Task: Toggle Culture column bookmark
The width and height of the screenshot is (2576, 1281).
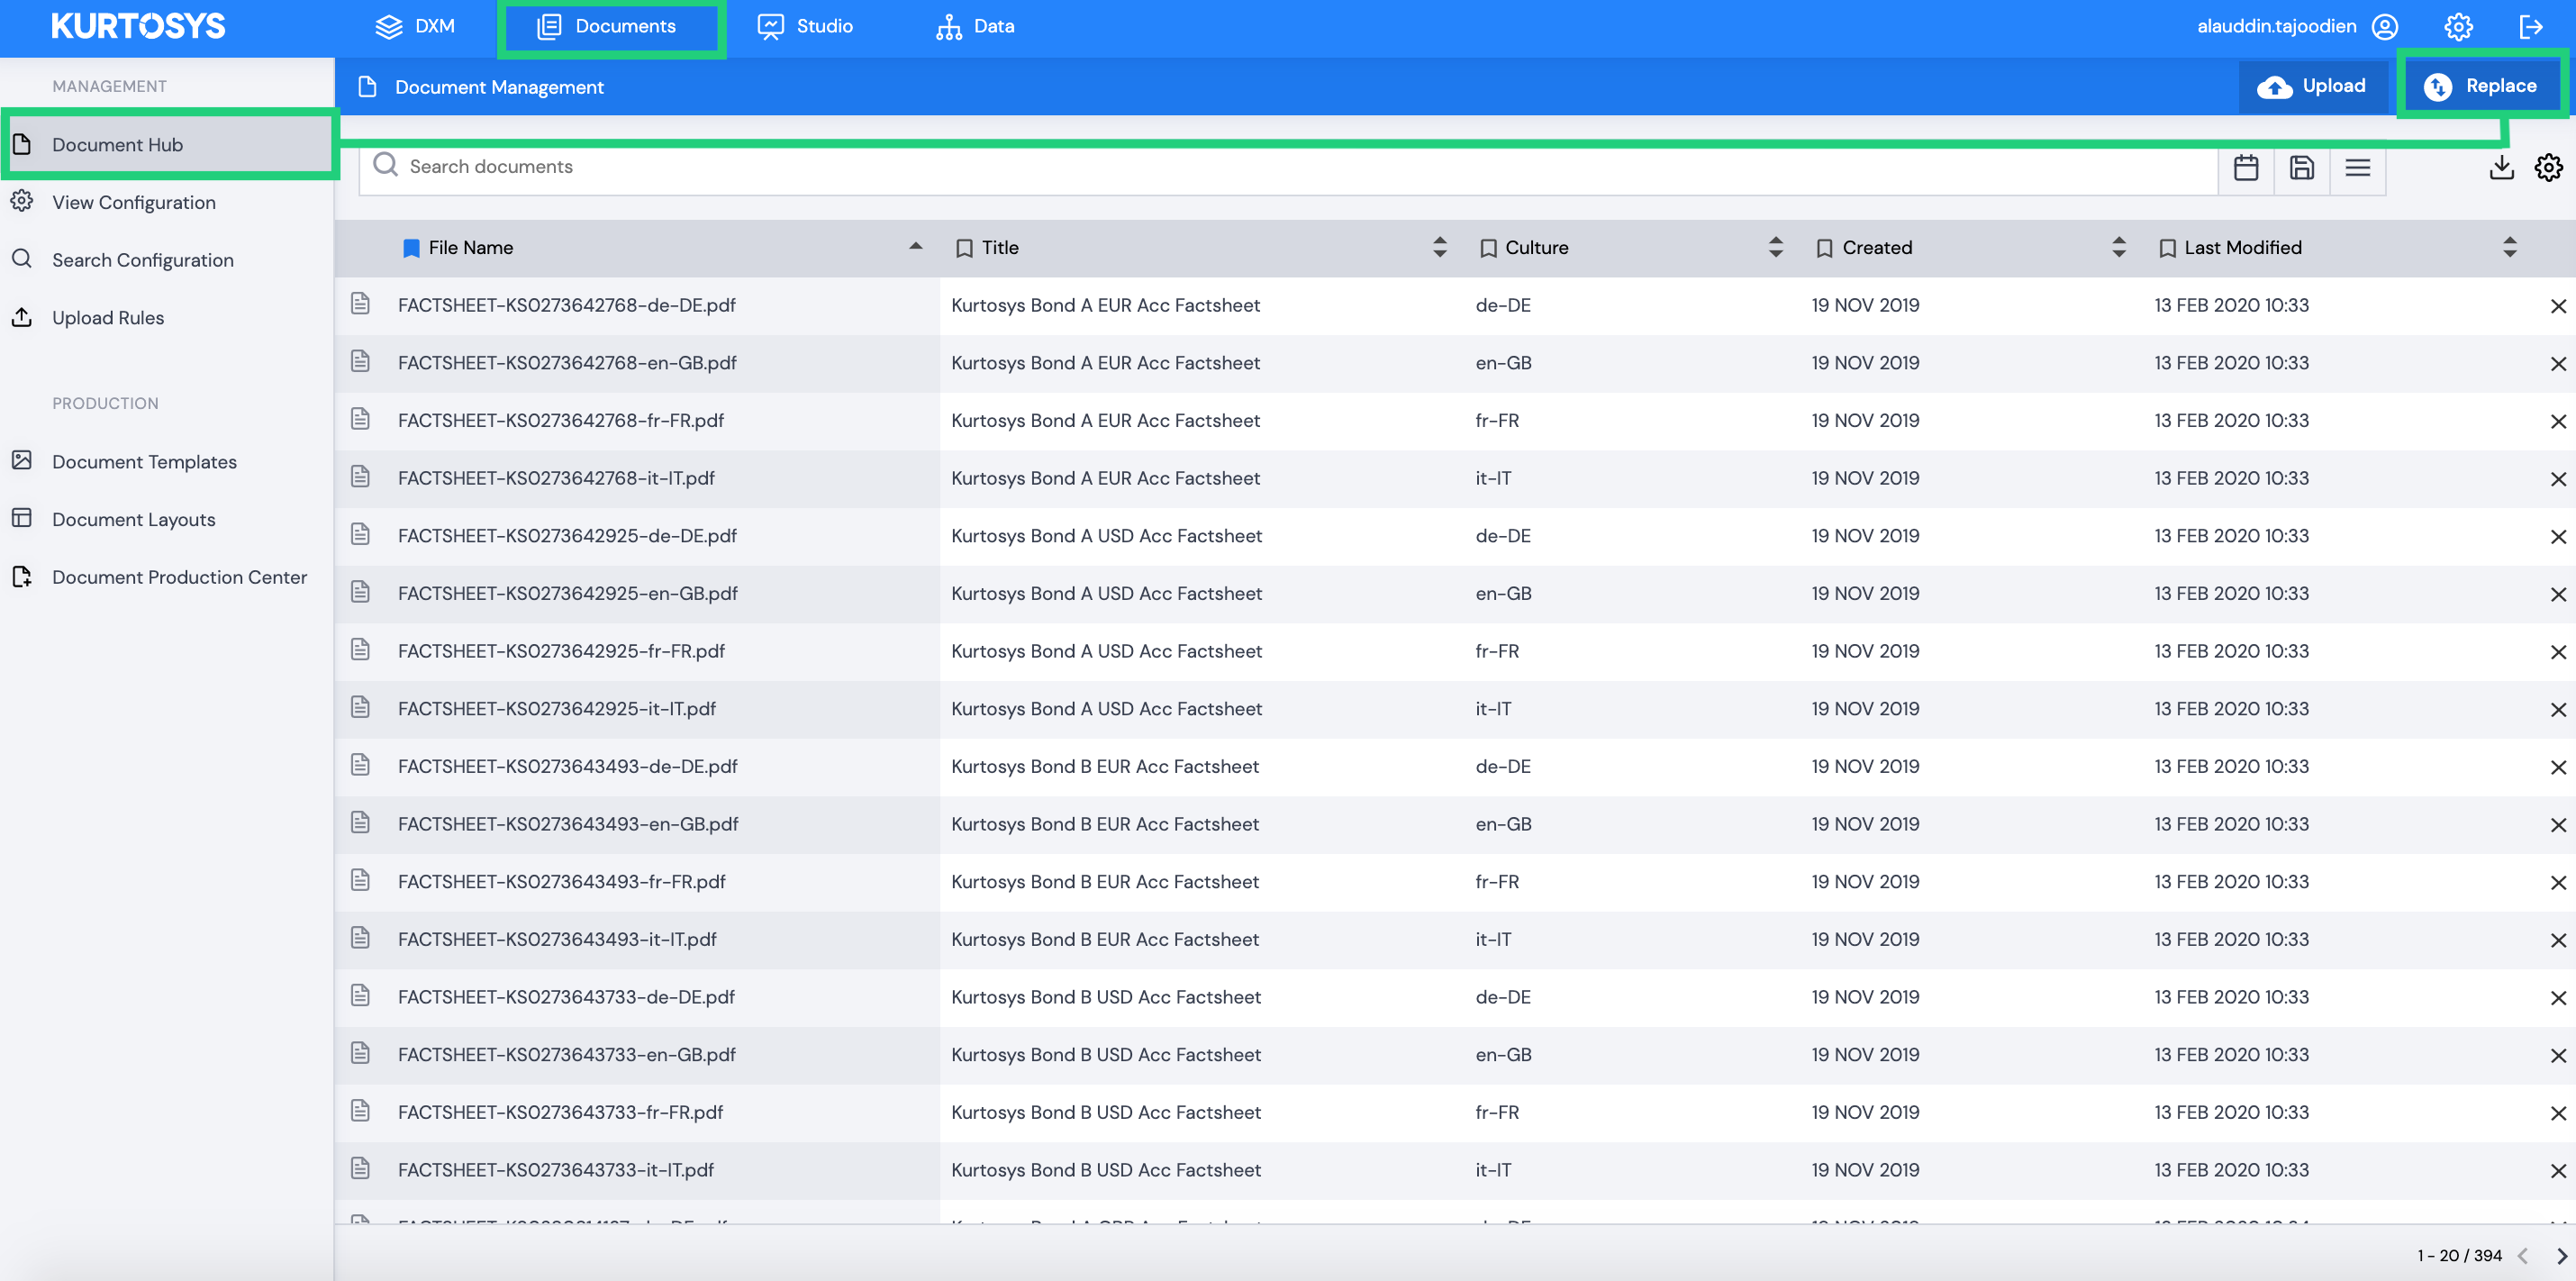Action: click(x=1488, y=249)
